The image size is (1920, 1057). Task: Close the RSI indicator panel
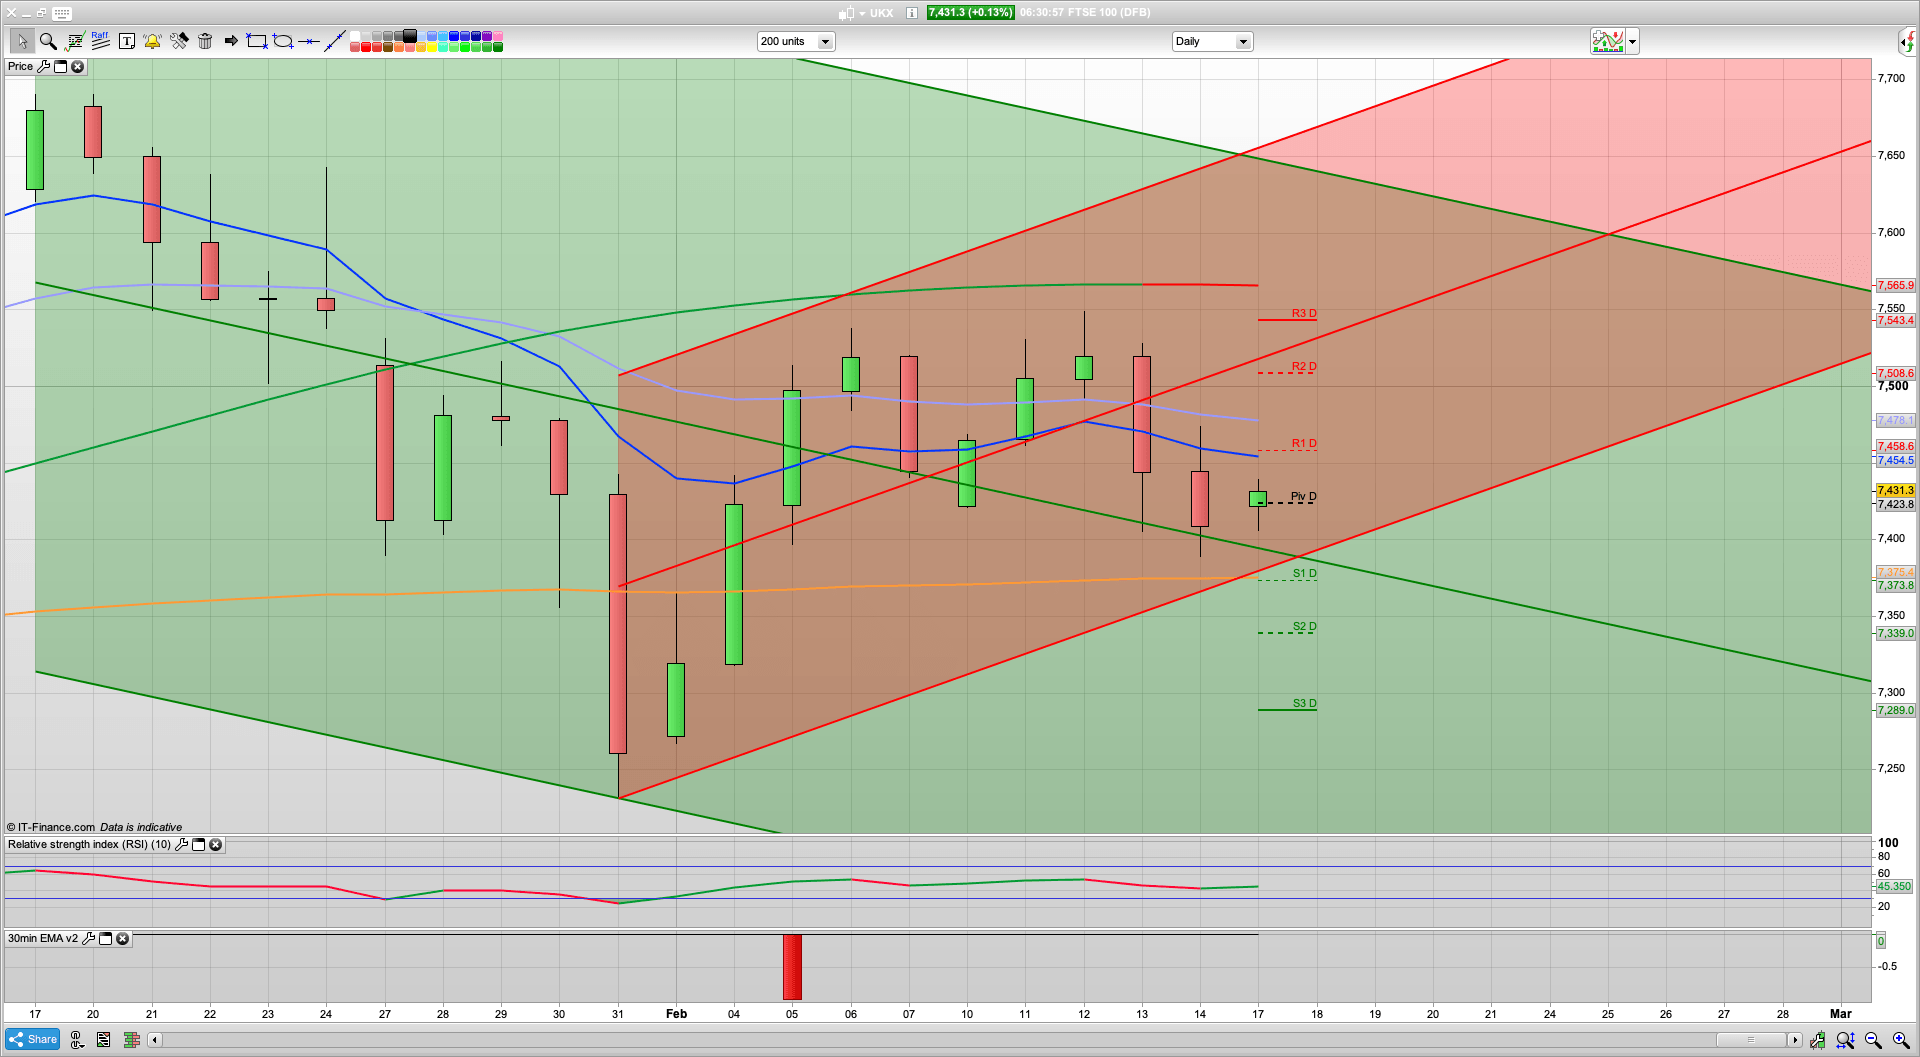point(215,845)
